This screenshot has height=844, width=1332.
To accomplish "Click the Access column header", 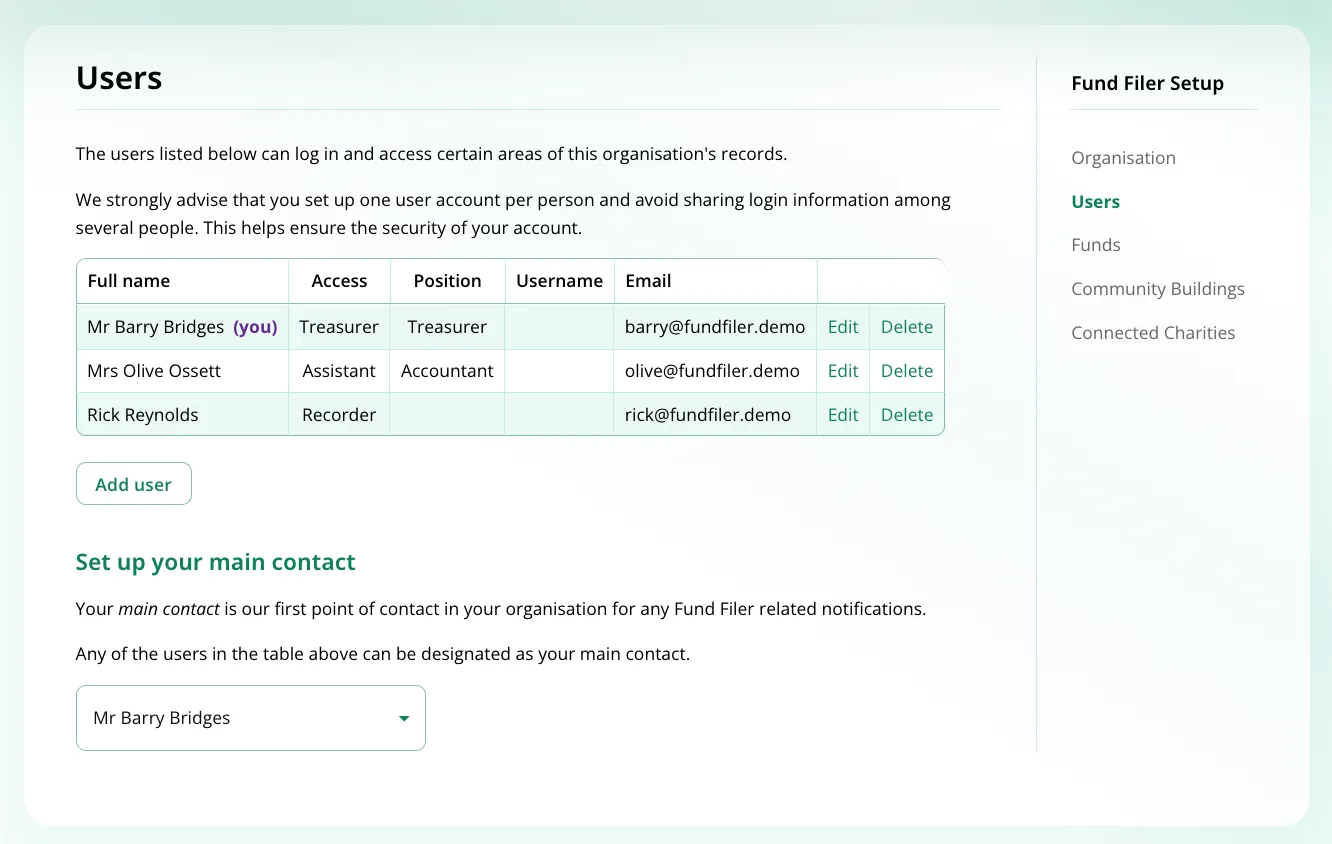I will coord(339,281).
